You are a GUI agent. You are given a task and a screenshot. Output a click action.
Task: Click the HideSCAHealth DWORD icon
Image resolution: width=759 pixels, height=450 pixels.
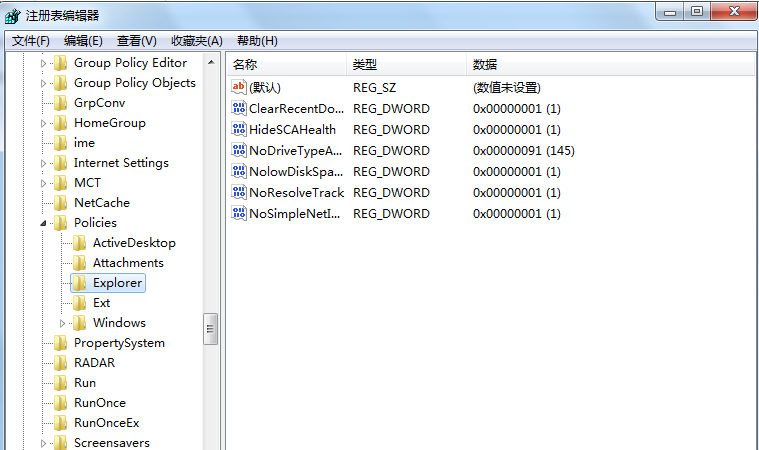click(x=239, y=129)
